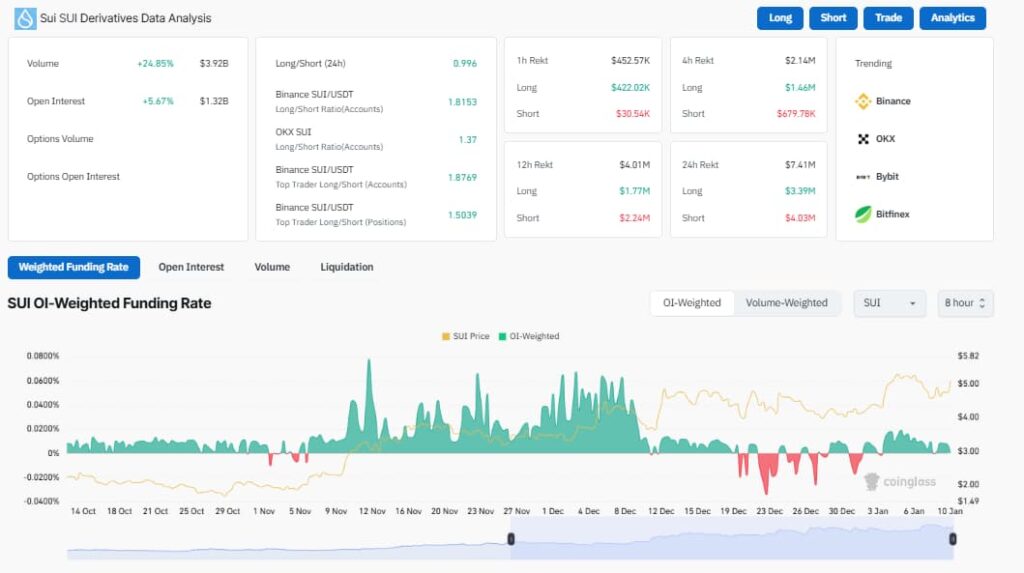Toggle OI-Weighted legend series
The height and width of the screenshot is (573, 1024).
(527, 336)
